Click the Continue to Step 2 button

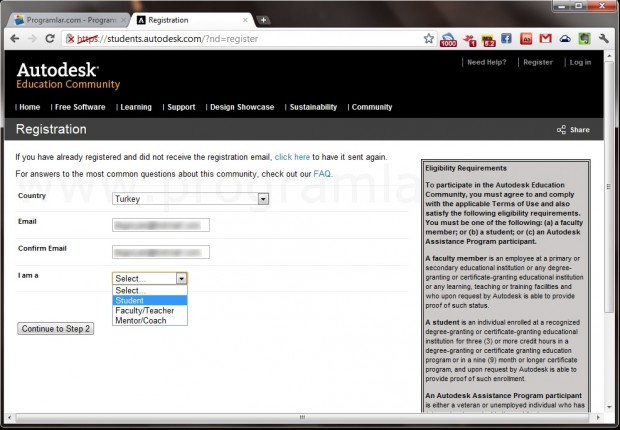click(56, 329)
